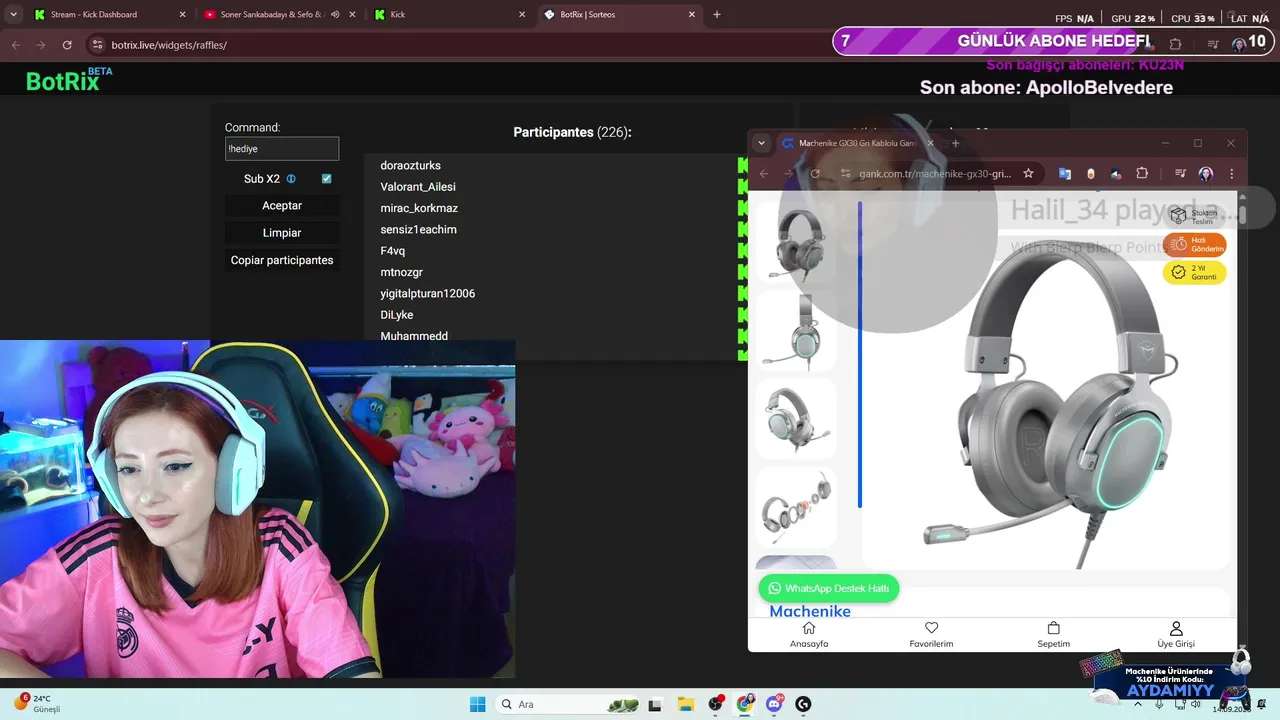Open the three-dot Chrome menu in gank window
1280x720 pixels.
coord(1232,173)
